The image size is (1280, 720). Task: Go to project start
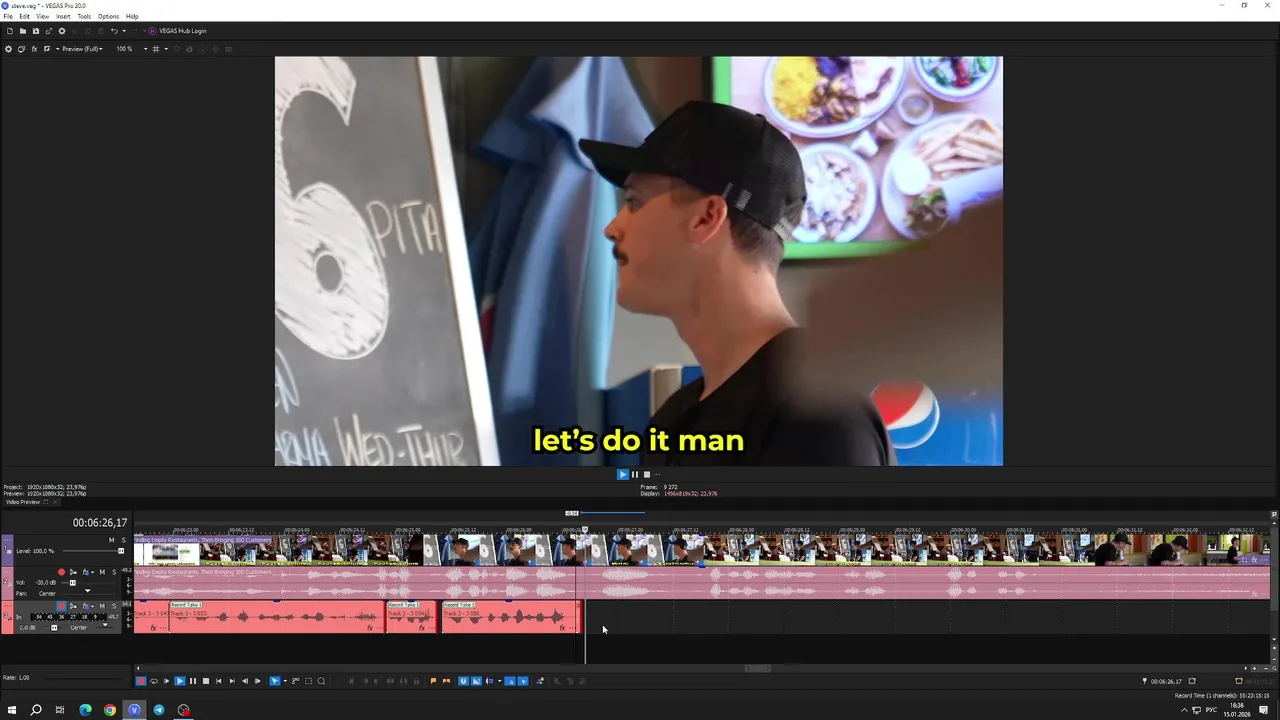218,681
